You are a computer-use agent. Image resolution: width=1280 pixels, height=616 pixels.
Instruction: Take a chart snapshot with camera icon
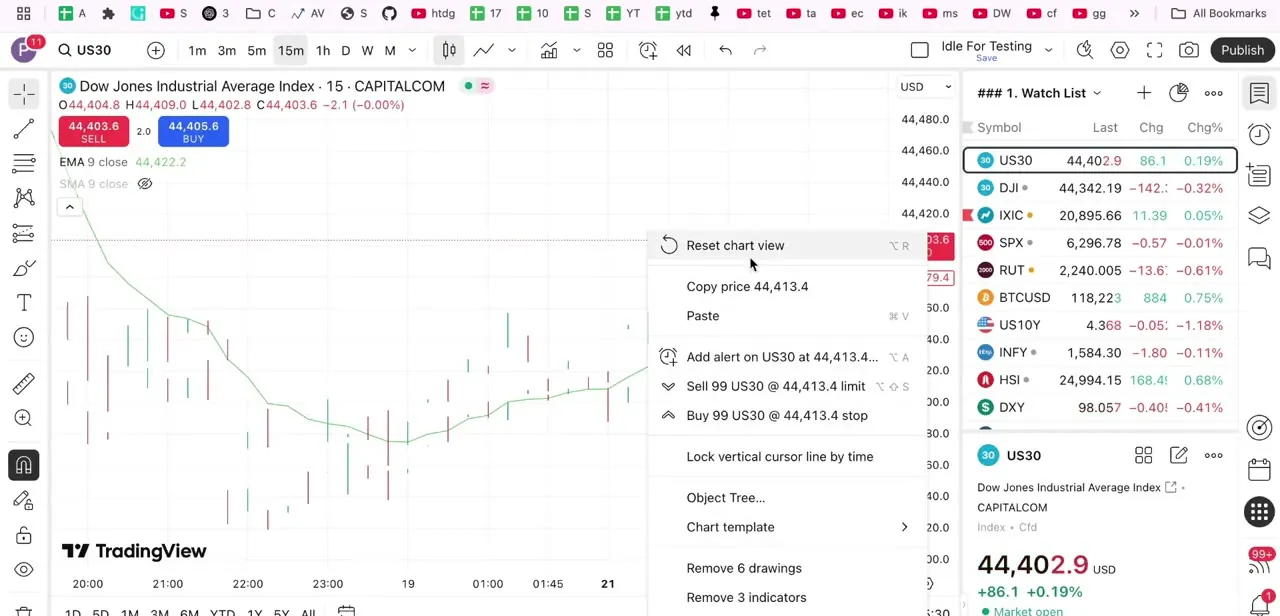(x=1189, y=50)
